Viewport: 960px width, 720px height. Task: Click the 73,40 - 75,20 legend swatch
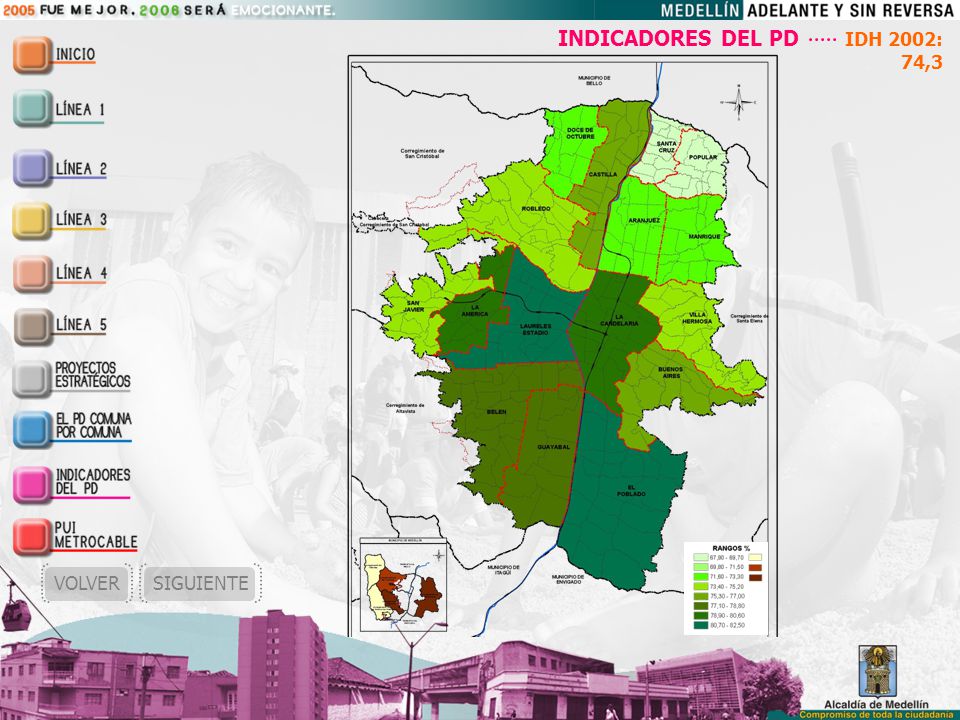coord(701,587)
